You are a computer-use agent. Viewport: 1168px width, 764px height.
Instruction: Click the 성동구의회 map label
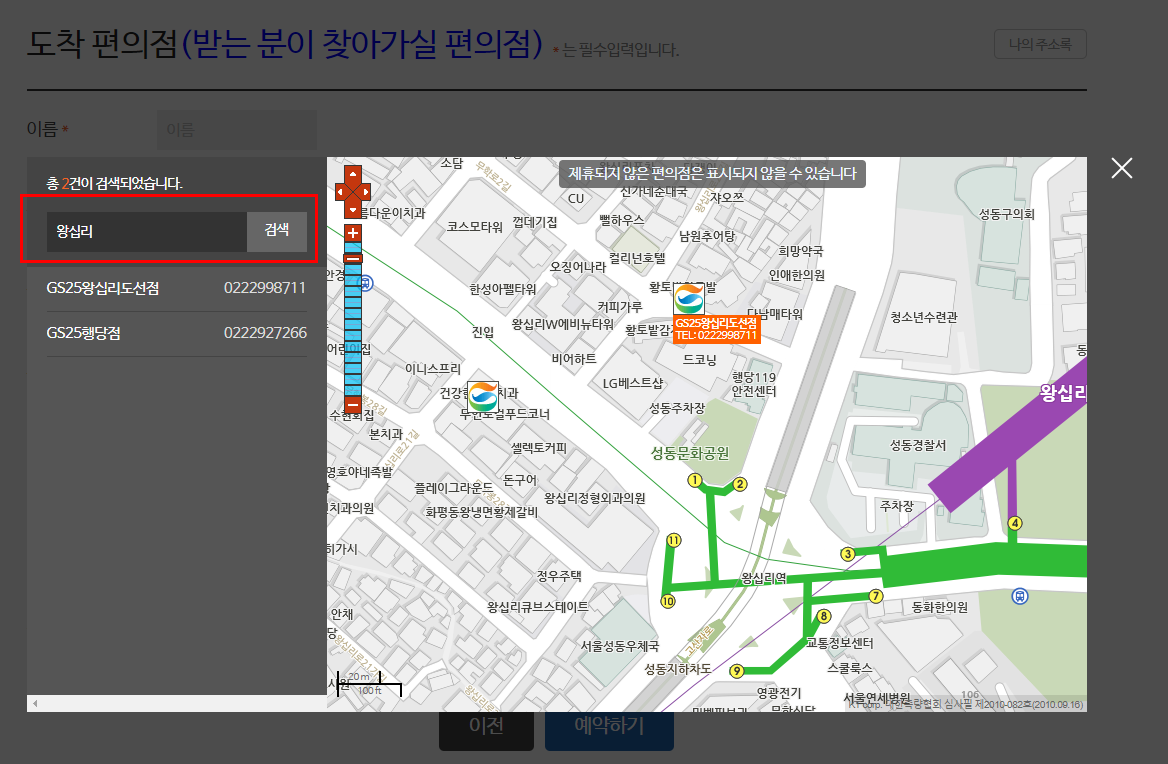coord(1006,214)
